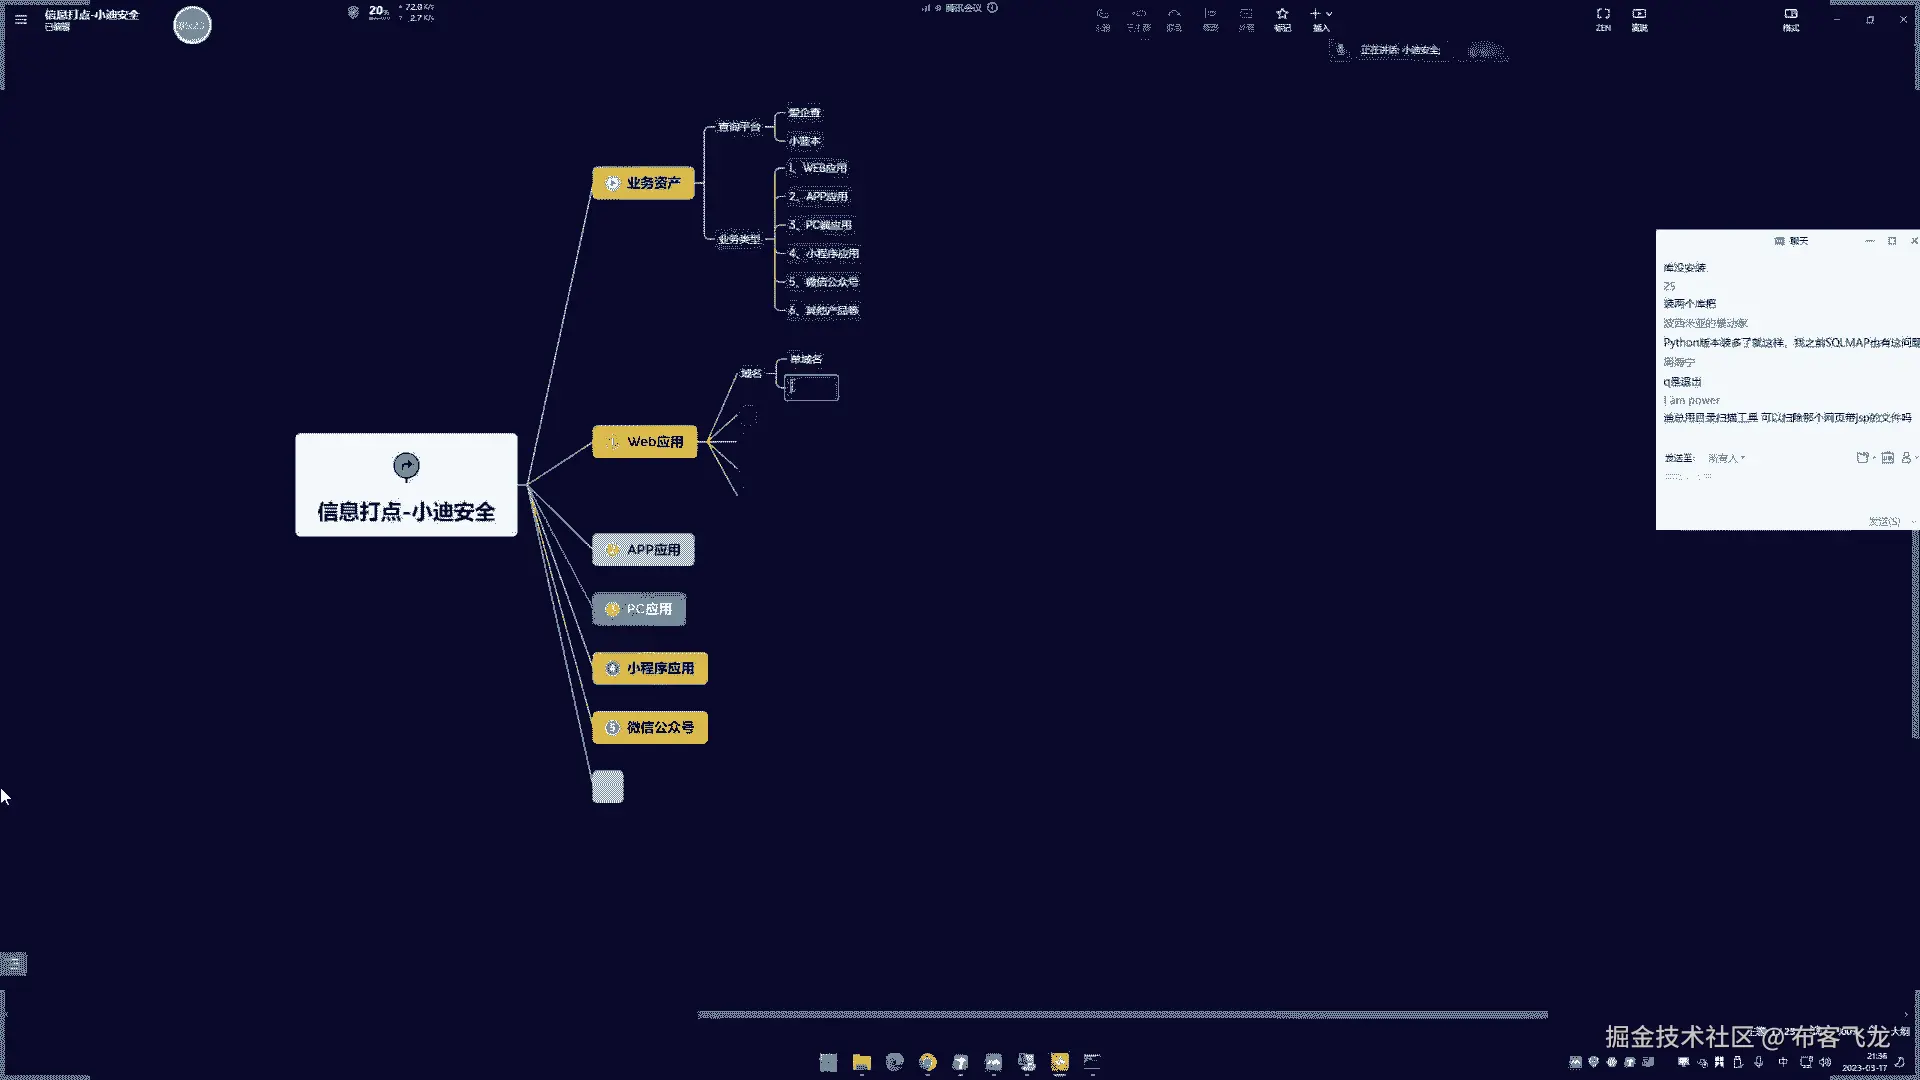1920x1080 pixels.
Task: Open File Explorer from the taskbar
Action: coord(861,1062)
